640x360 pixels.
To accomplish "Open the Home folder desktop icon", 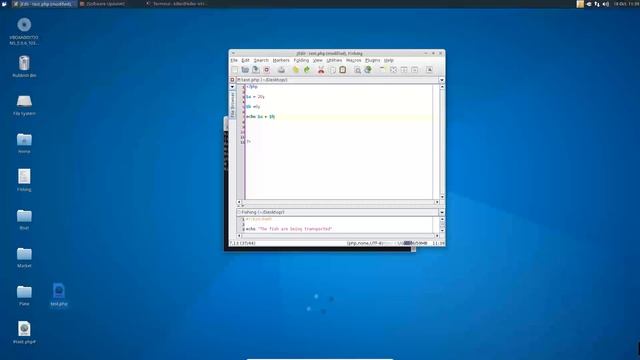I will [x=24, y=143].
